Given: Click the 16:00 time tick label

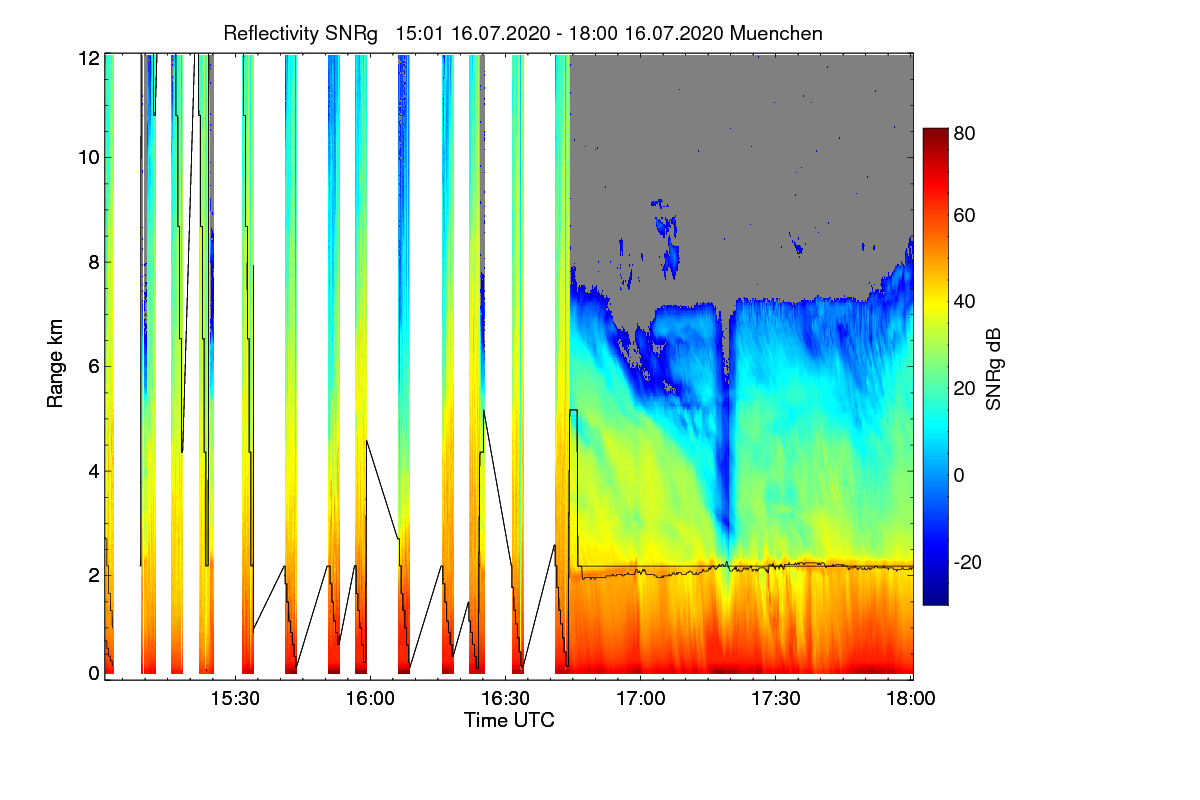Looking at the screenshot, I should [x=370, y=698].
